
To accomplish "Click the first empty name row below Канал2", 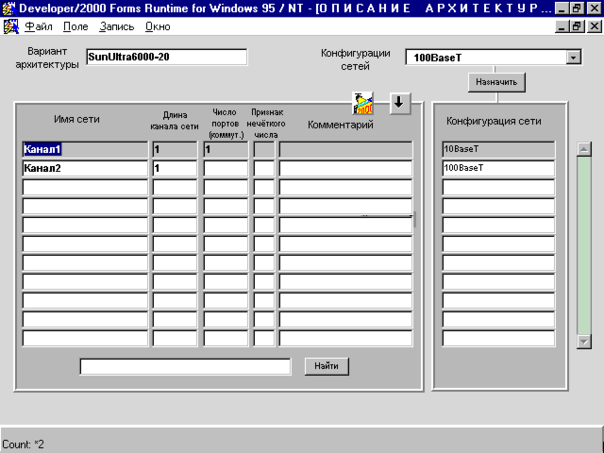I will tap(85, 187).
